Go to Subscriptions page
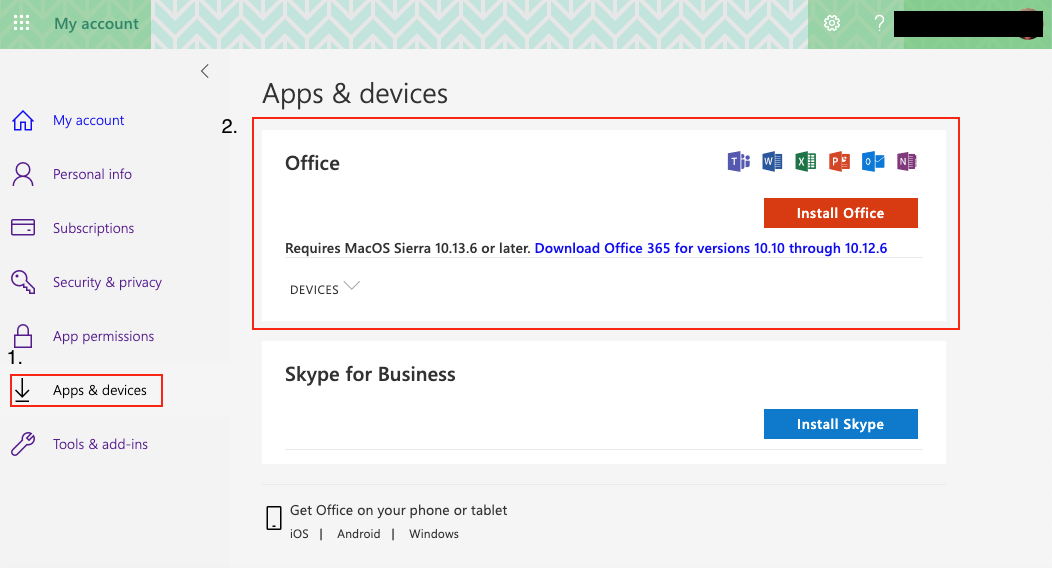The image size is (1052, 568). [x=93, y=228]
